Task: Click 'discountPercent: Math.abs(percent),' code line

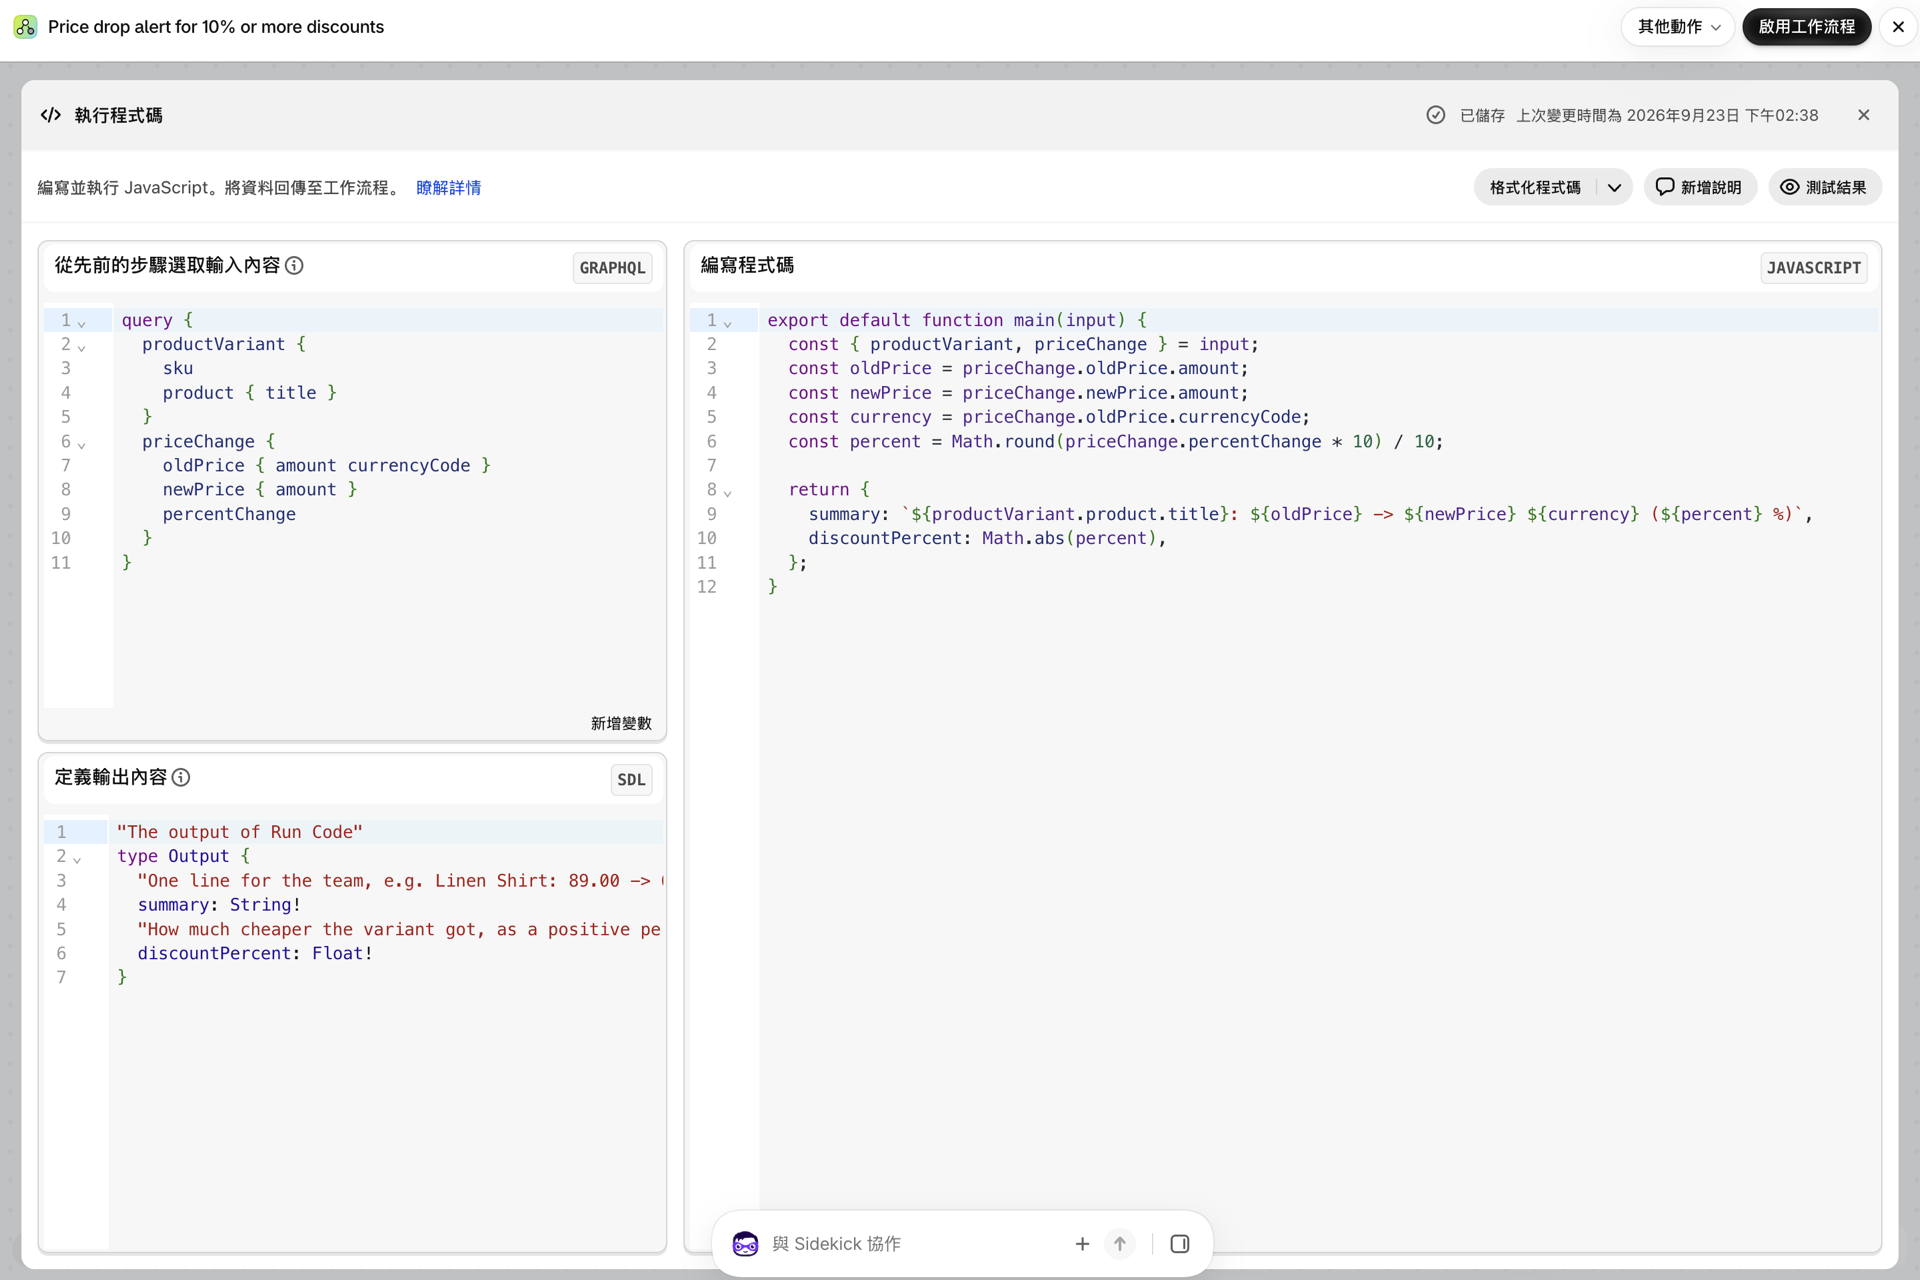Action: (987, 538)
